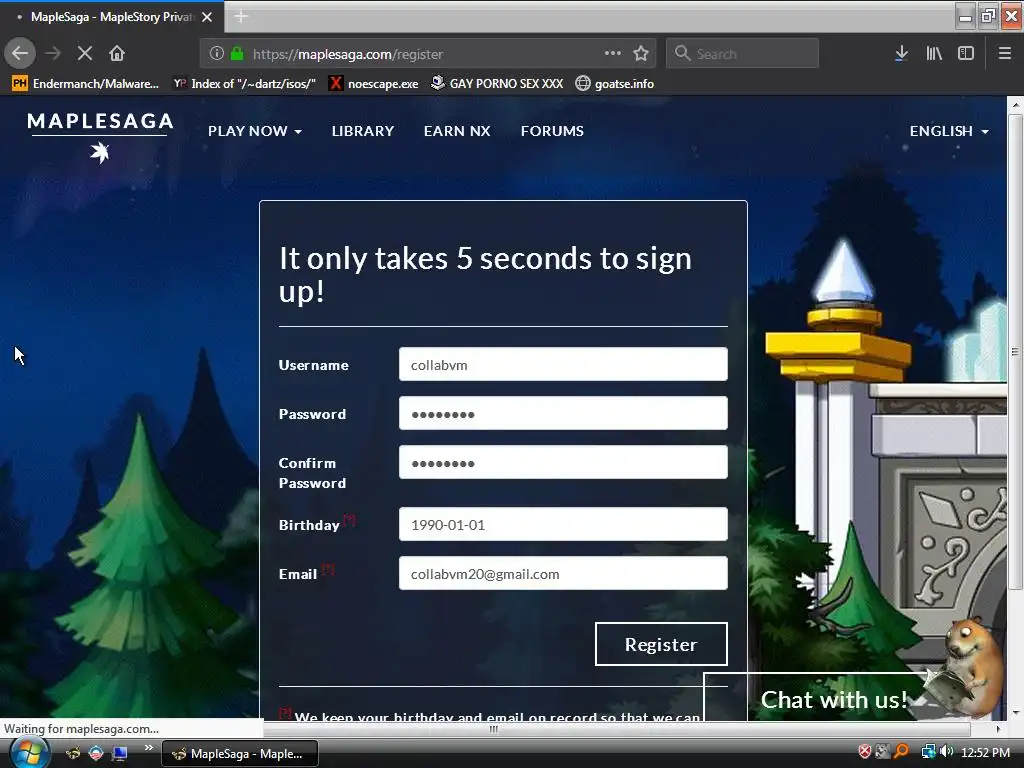Expand the PLAY NOW dropdown
Viewport: 1024px width, 768px height.
255,131
